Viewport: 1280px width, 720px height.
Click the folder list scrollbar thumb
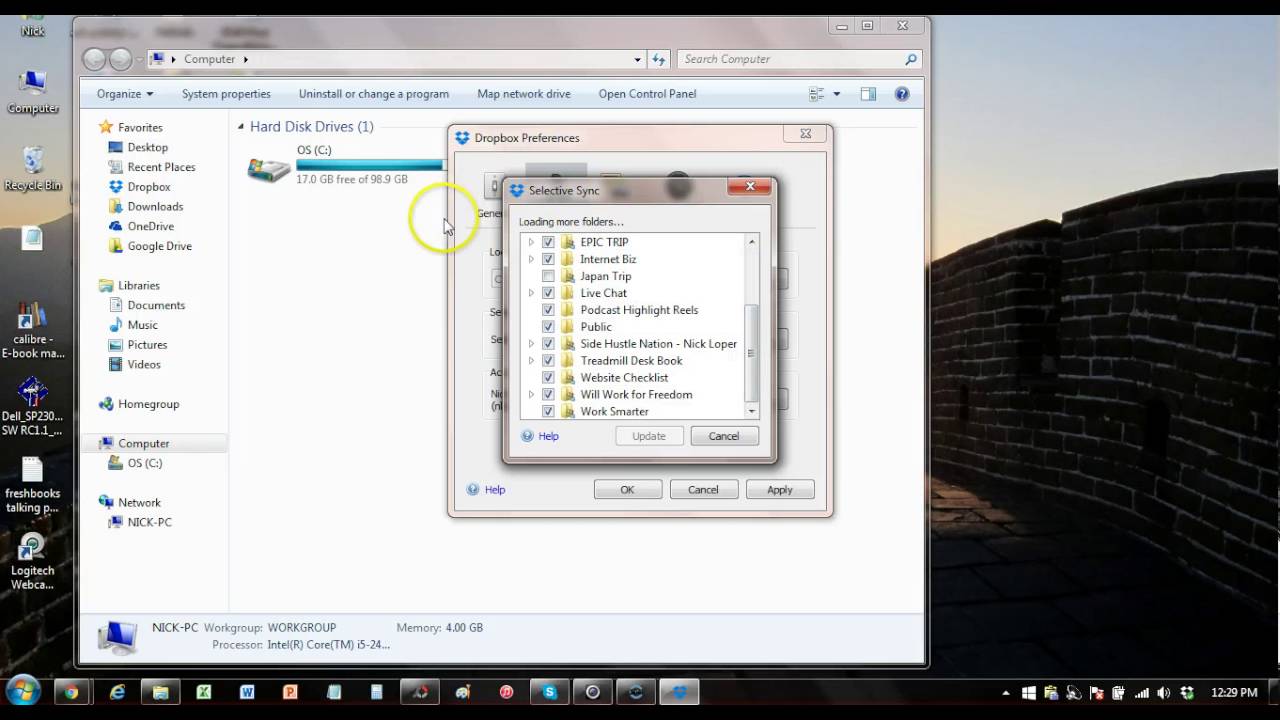click(x=752, y=353)
